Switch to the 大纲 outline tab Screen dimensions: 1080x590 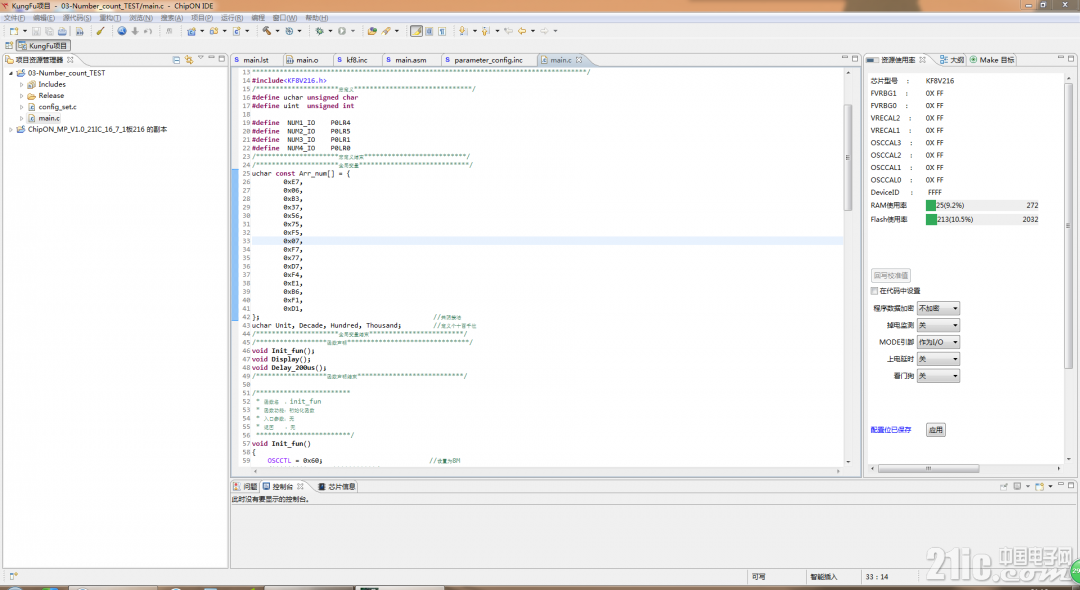pyautogui.click(x=951, y=60)
